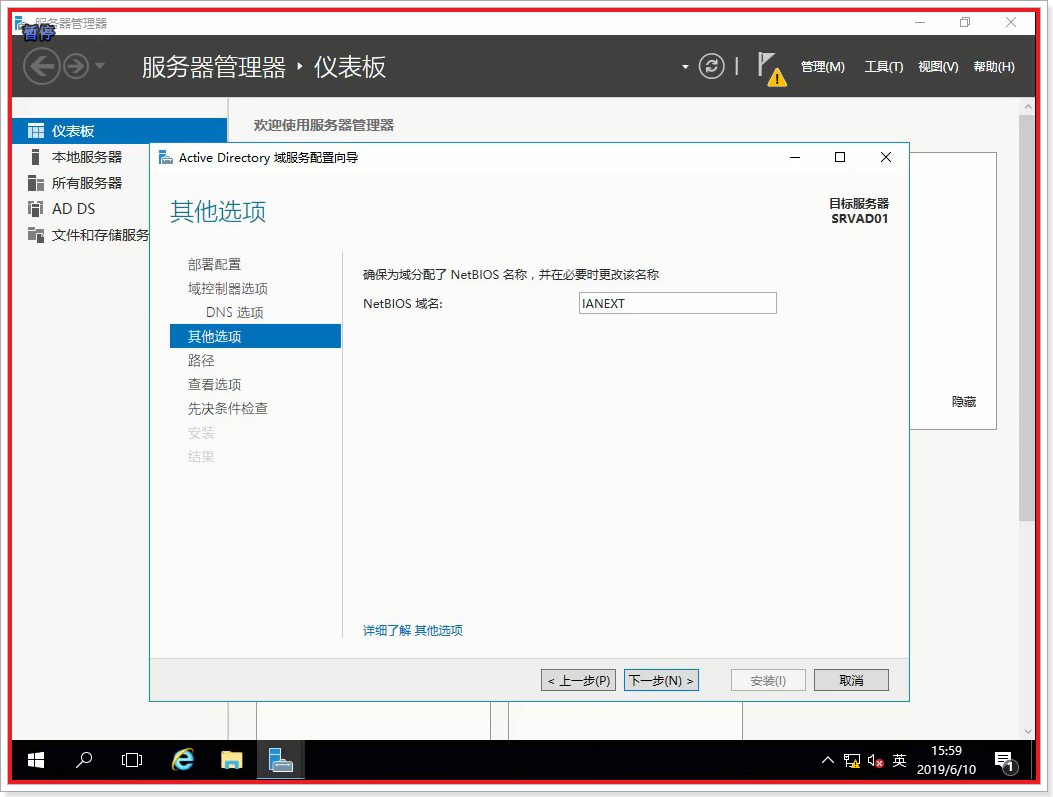This screenshot has height=797, width=1053.
Task: Select 仪表板 in the left sidebar
Action: point(120,131)
